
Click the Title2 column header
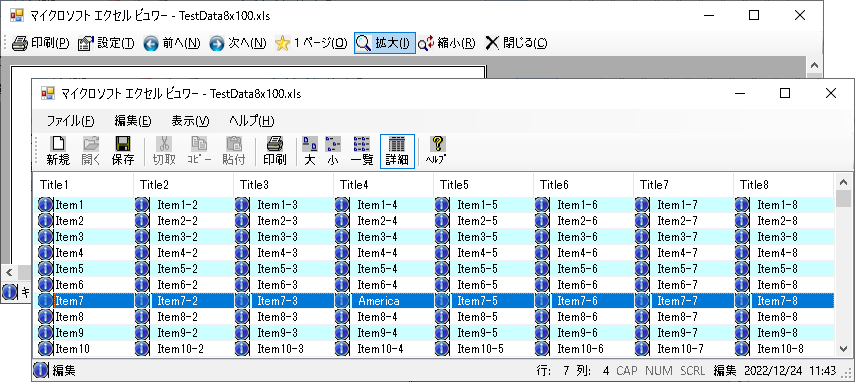point(184,185)
